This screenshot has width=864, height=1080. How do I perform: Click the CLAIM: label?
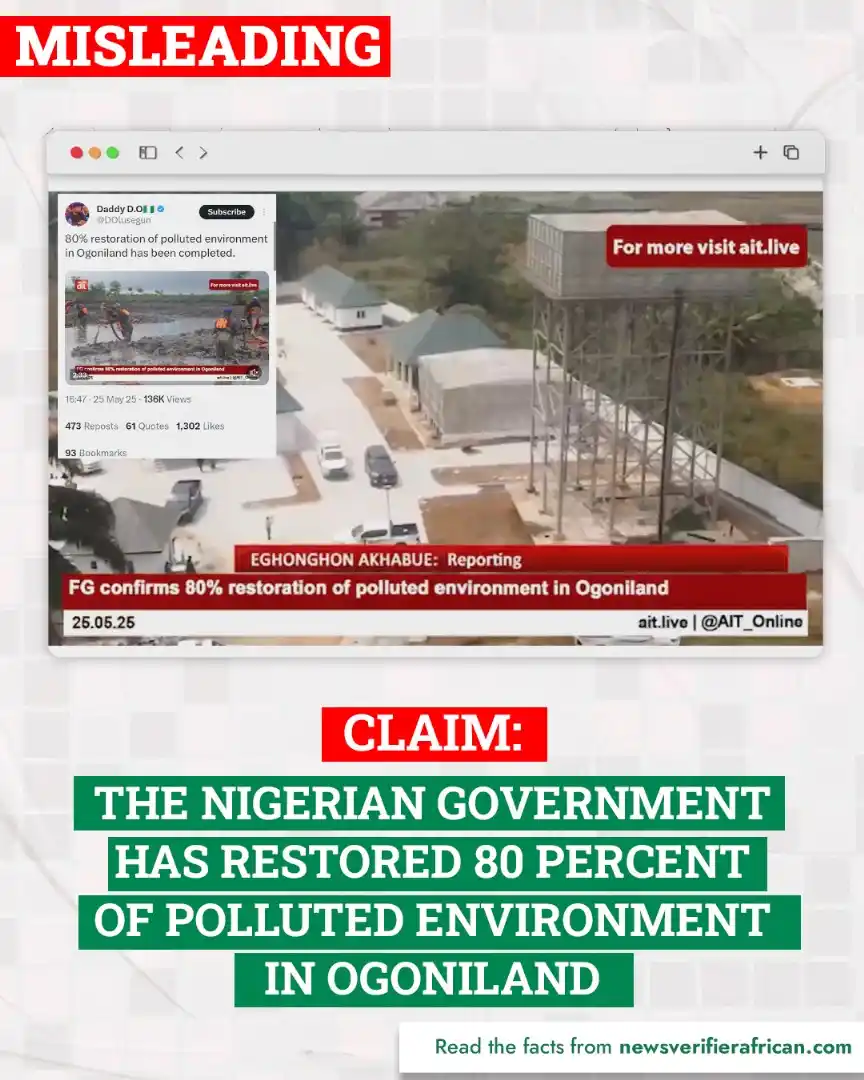click(x=434, y=734)
